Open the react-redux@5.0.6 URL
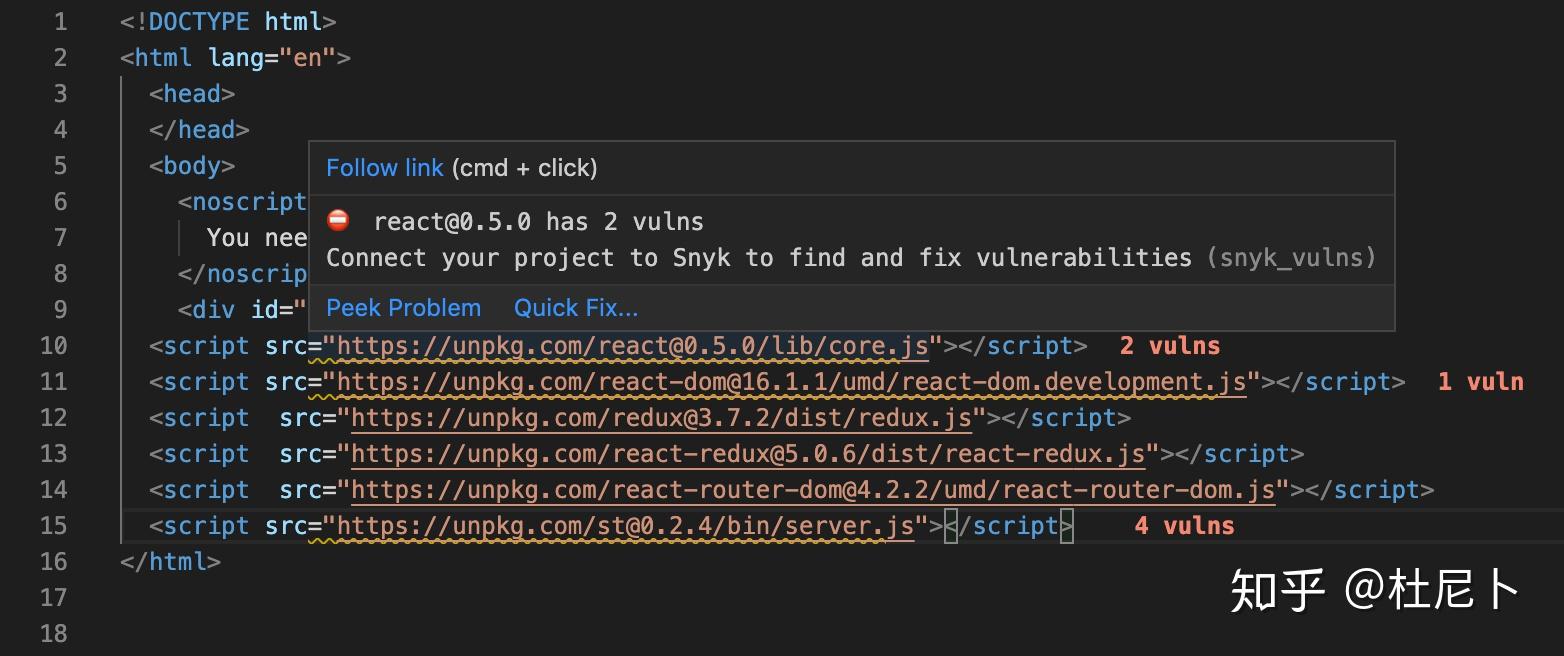Image resolution: width=1564 pixels, height=656 pixels. (x=748, y=454)
